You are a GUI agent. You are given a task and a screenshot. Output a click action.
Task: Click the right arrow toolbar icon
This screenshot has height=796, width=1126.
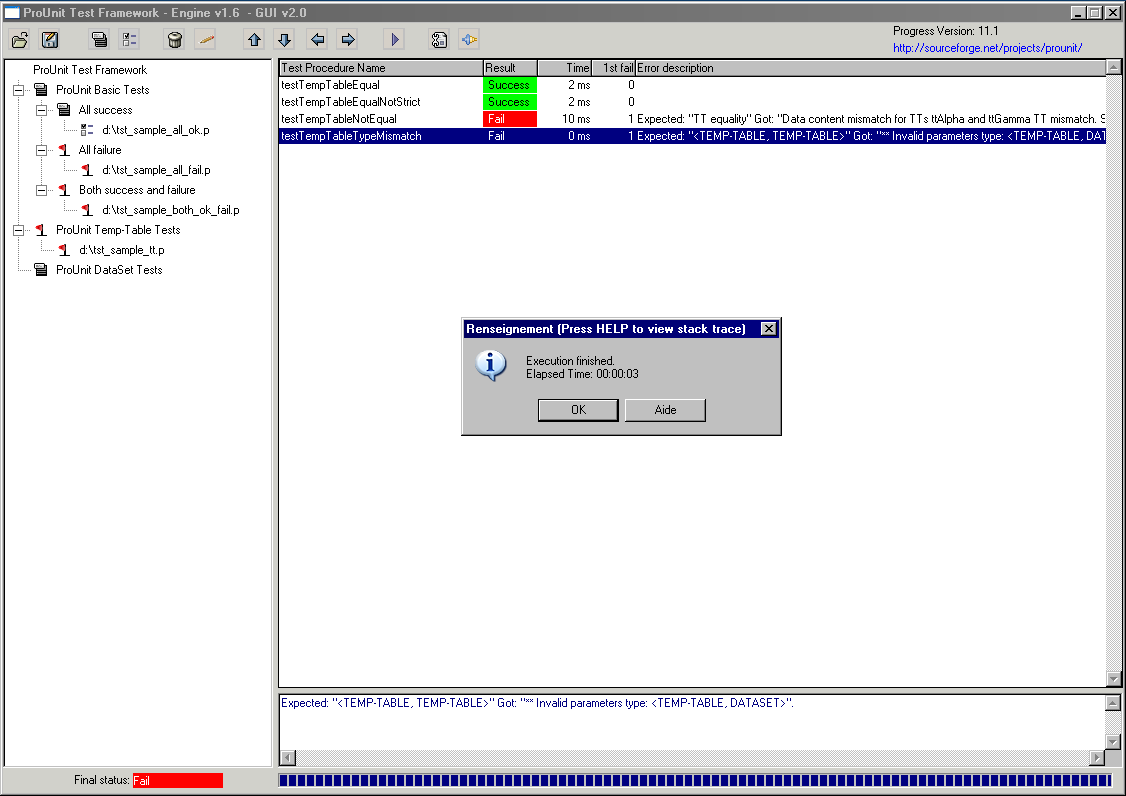348,40
